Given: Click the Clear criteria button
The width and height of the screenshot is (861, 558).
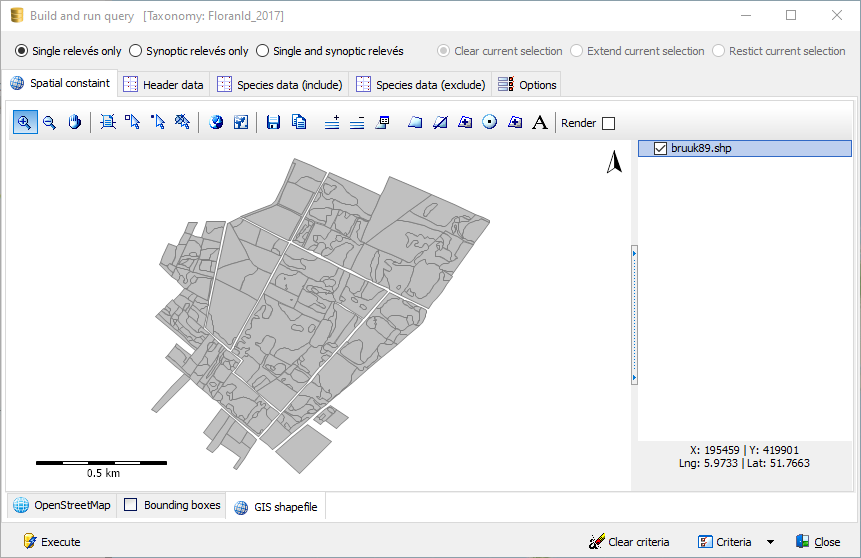Looking at the screenshot, I should click(629, 542).
